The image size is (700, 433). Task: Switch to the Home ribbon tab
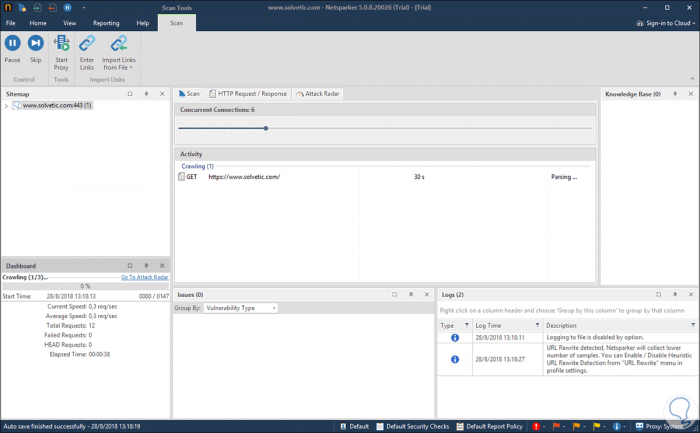(x=38, y=23)
